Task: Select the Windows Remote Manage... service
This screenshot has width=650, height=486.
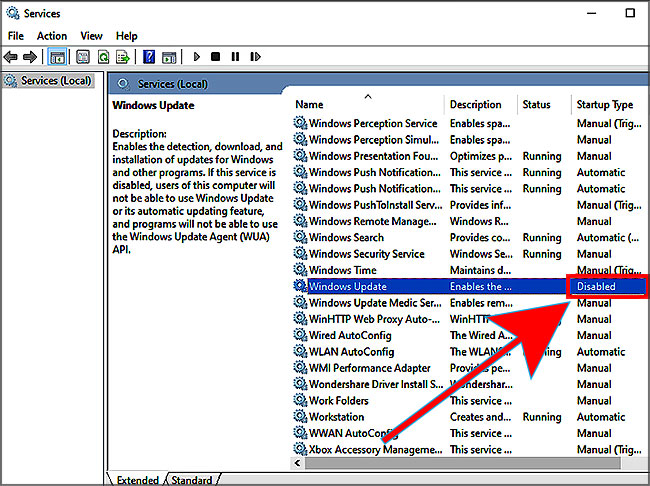Action: tap(468, 221)
